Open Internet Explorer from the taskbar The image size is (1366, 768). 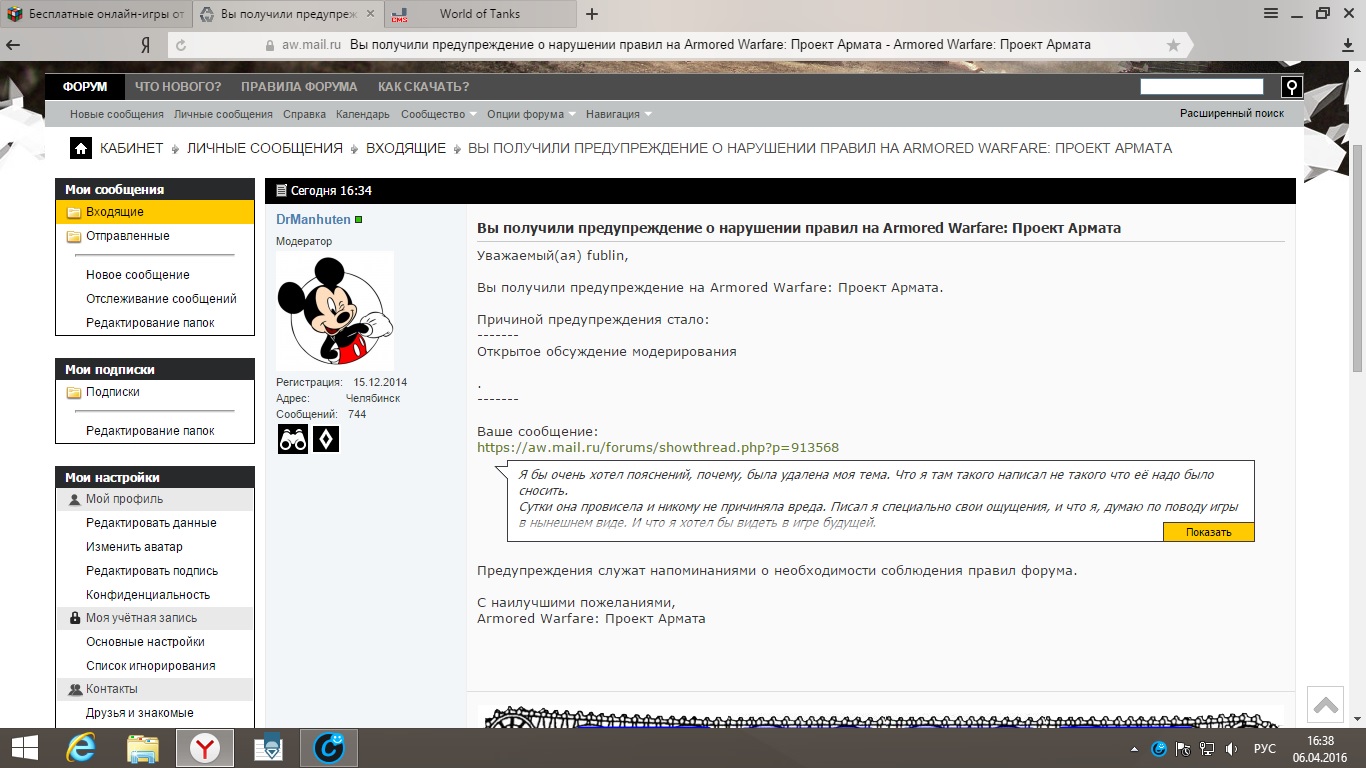pyautogui.click(x=80, y=747)
